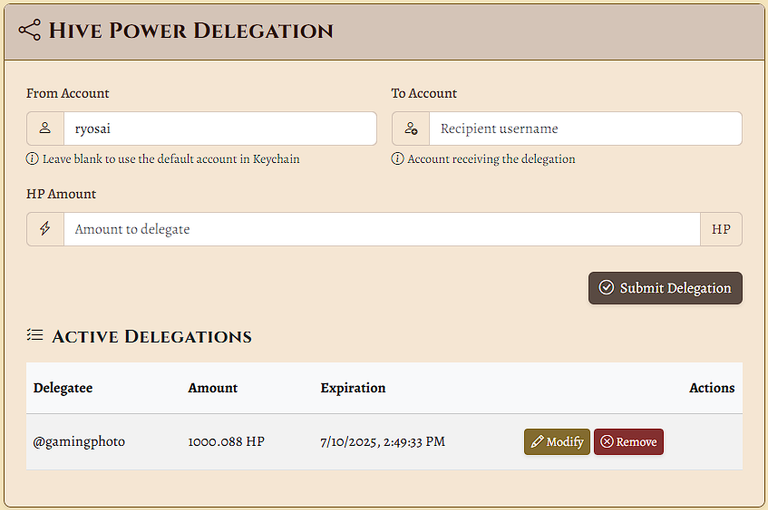Click the Active Delegations heading
Screen dimensions: 768x510
point(152,337)
